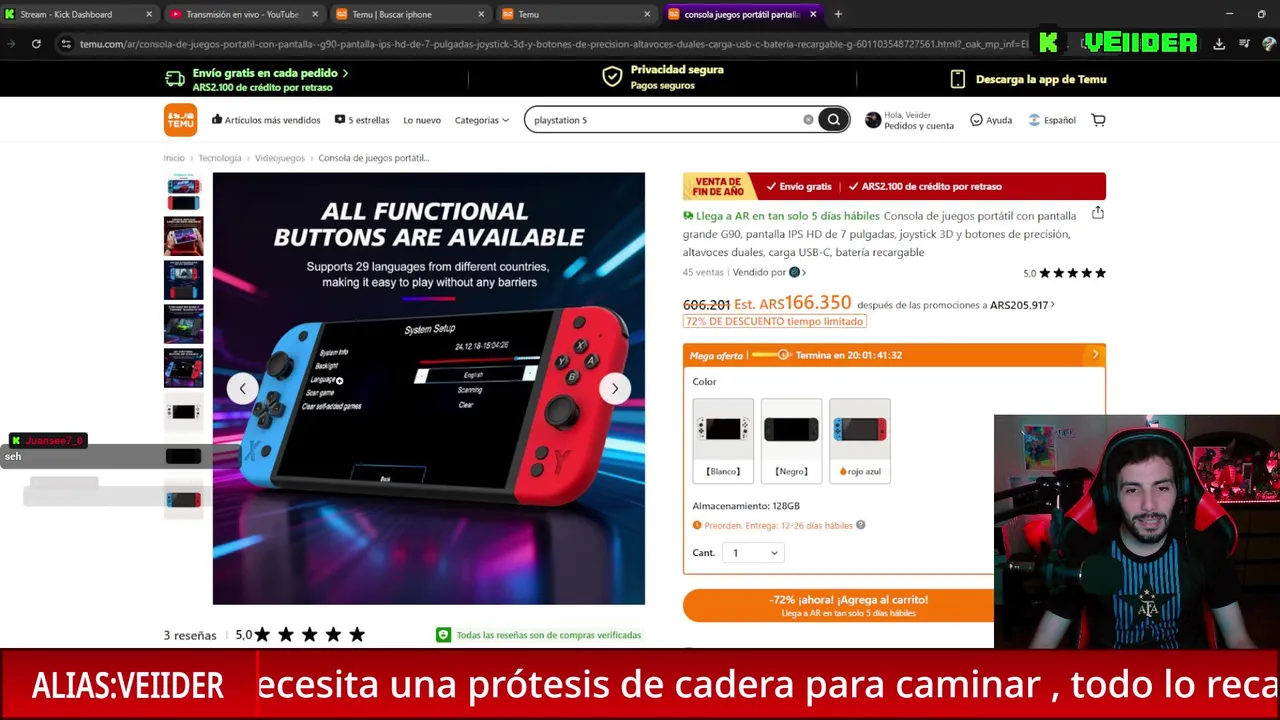Viewport: 1280px width, 720px height.
Task: Select first product thumbnail
Action: pyautogui.click(x=183, y=192)
